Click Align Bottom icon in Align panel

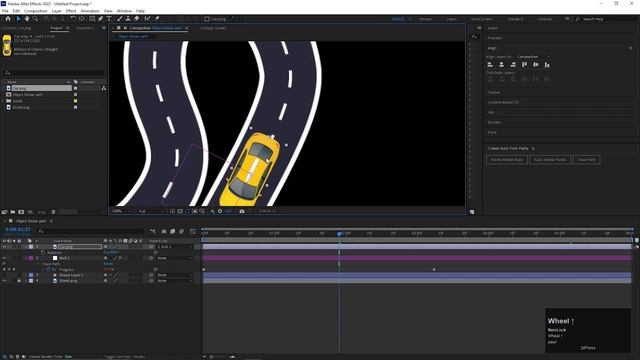coord(547,64)
